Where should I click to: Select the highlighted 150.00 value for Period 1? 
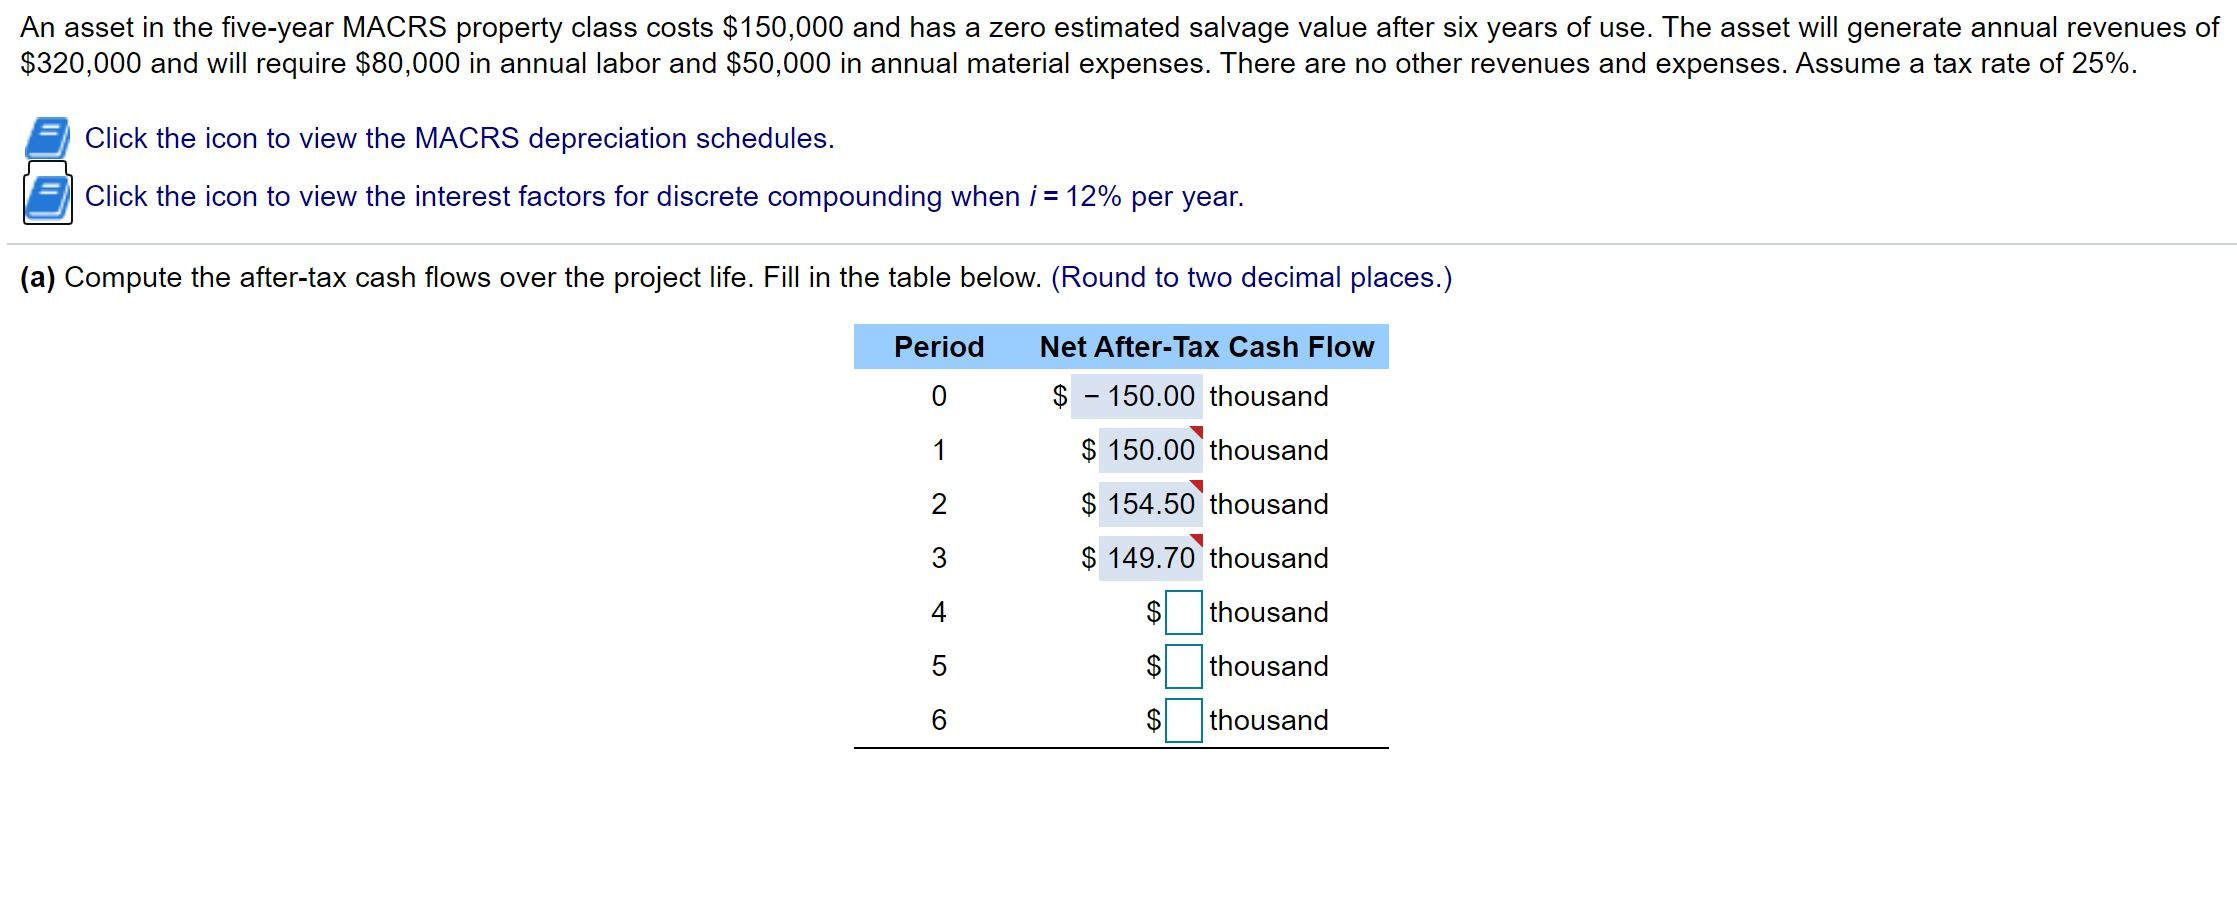[1150, 450]
